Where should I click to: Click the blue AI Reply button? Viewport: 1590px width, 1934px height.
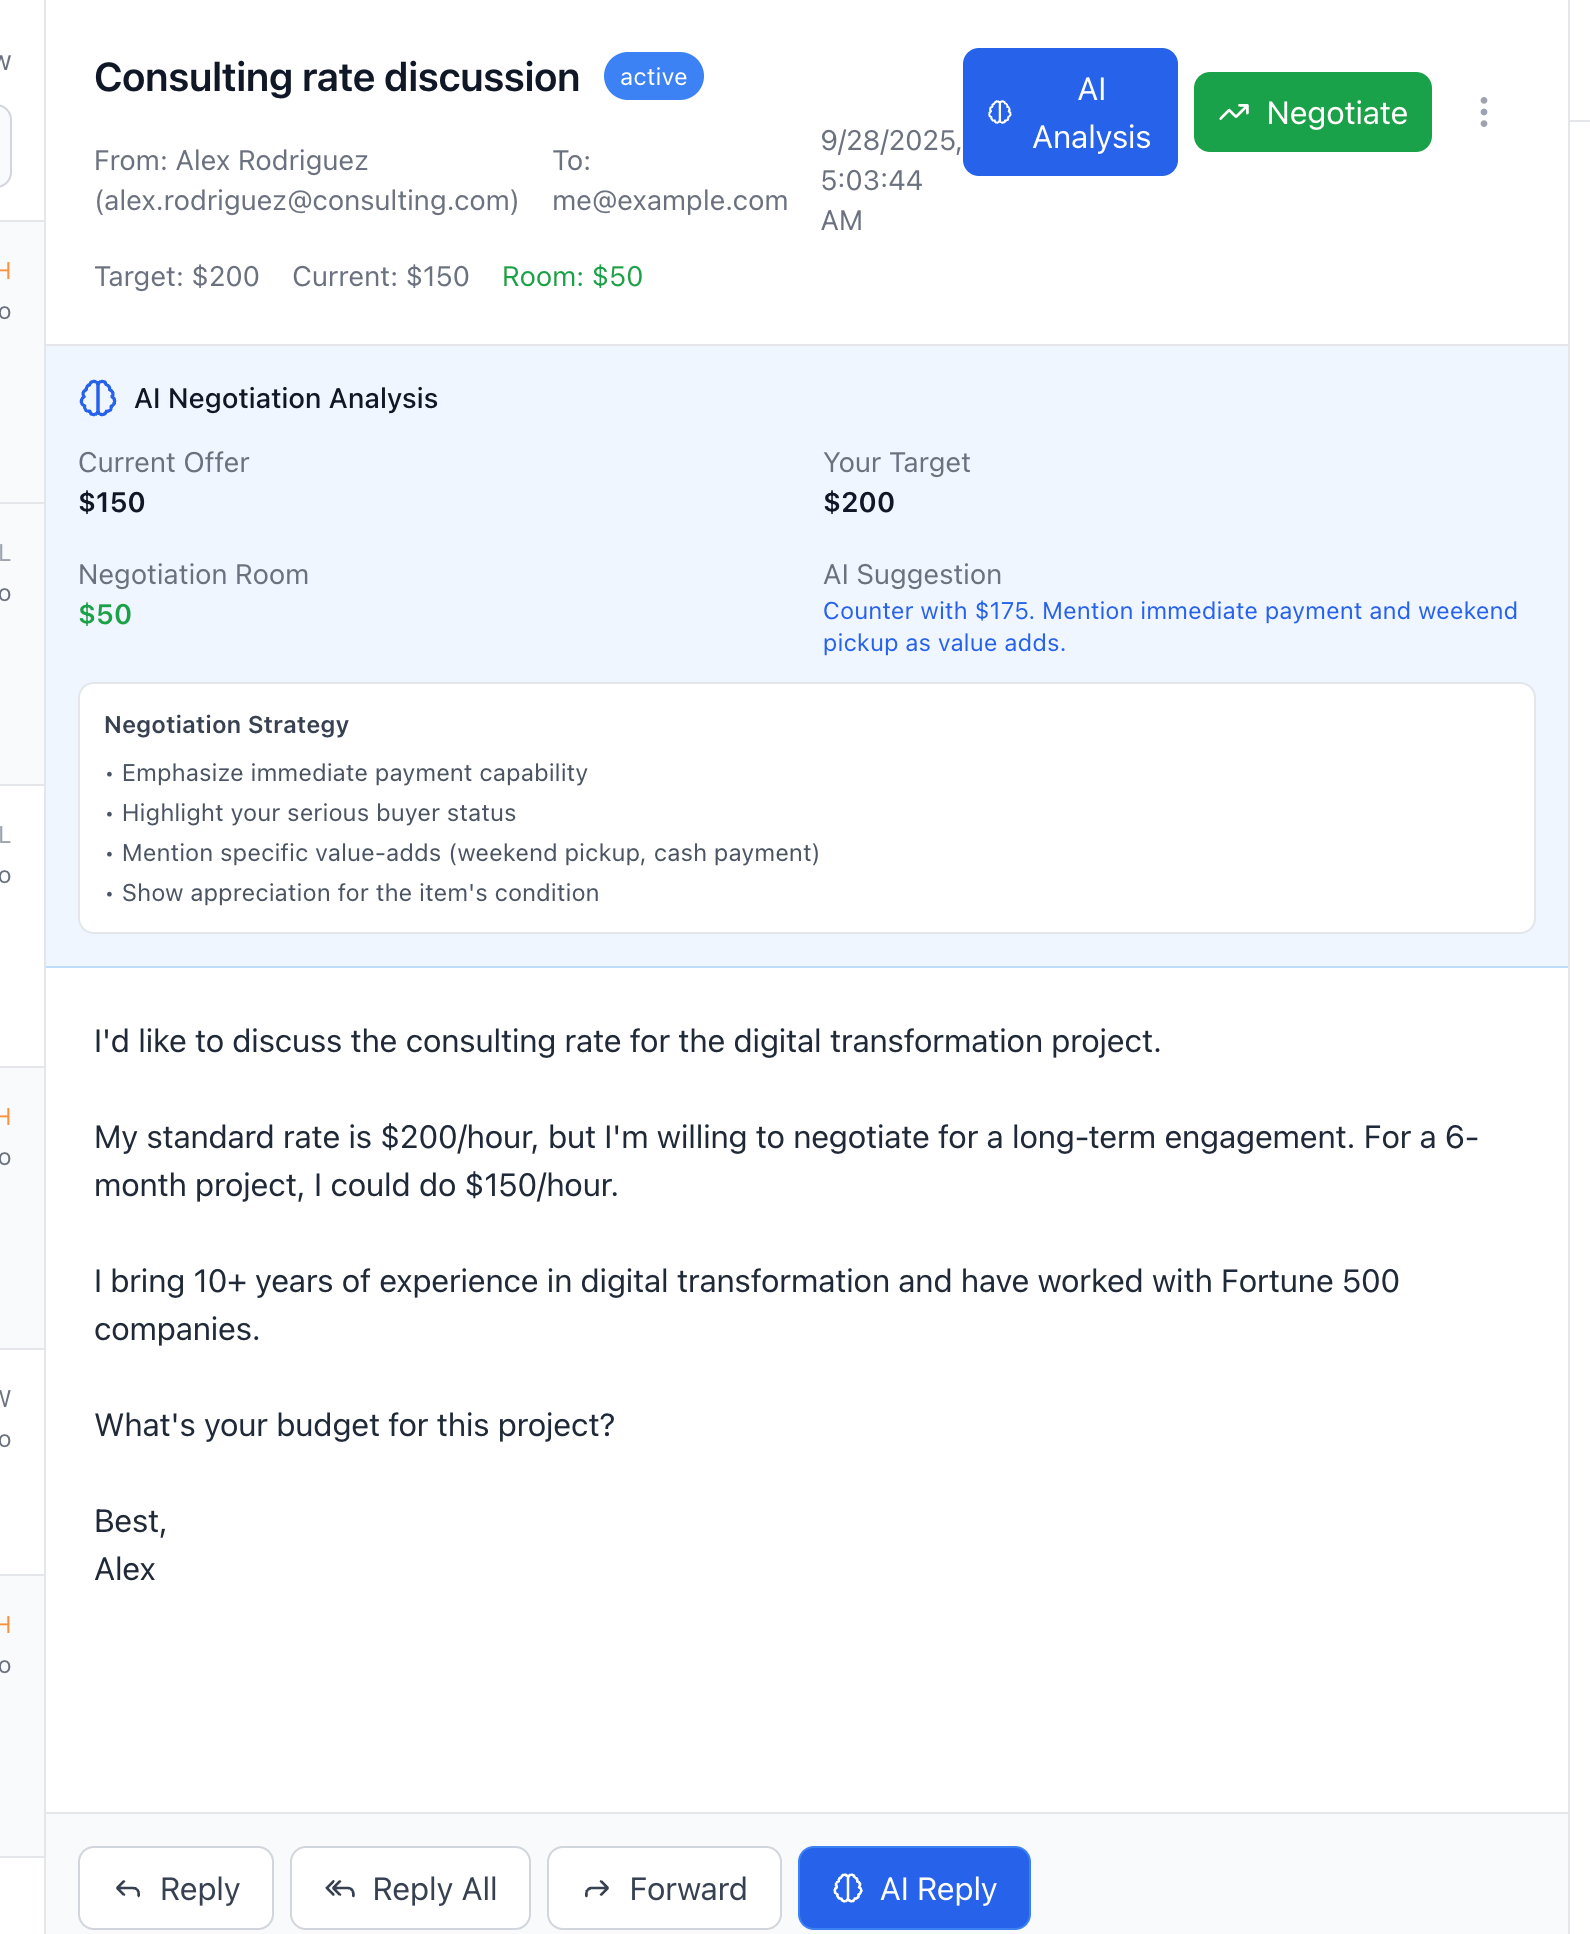coord(914,1888)
